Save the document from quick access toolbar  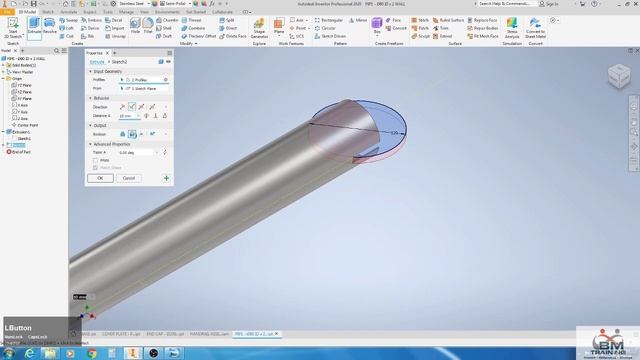[x=33, y=4]
